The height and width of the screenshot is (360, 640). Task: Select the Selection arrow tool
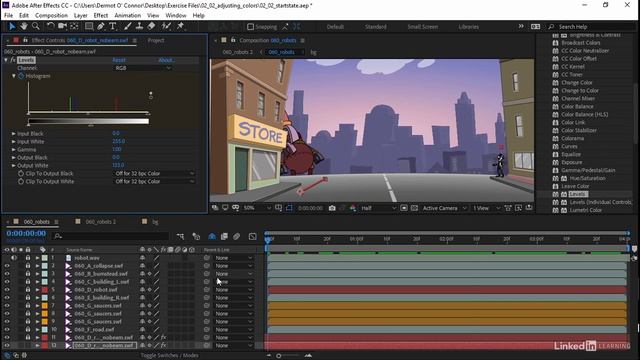tap(12, 26)
